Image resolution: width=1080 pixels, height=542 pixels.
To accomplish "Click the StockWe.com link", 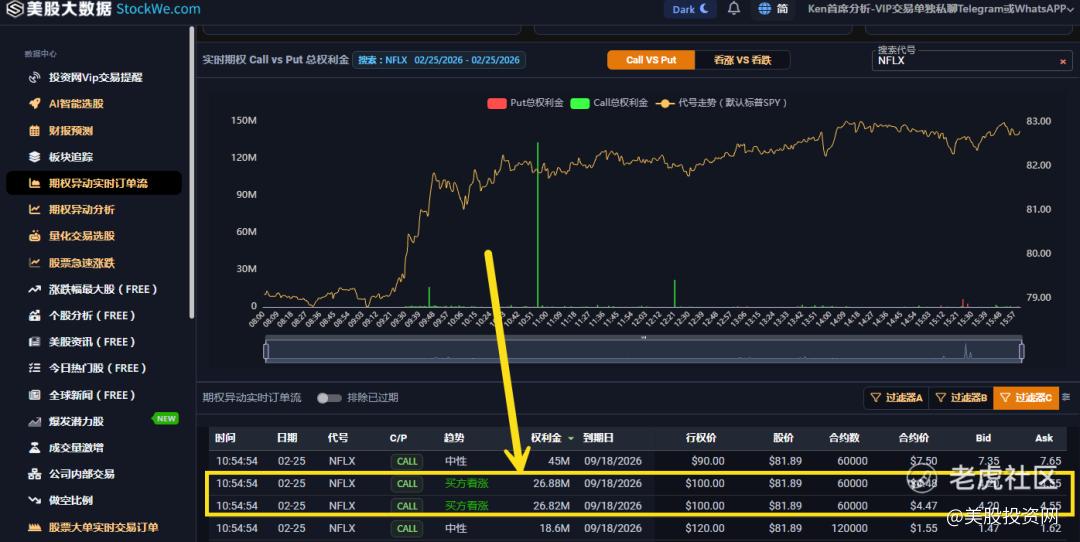I will pos(158,9).
